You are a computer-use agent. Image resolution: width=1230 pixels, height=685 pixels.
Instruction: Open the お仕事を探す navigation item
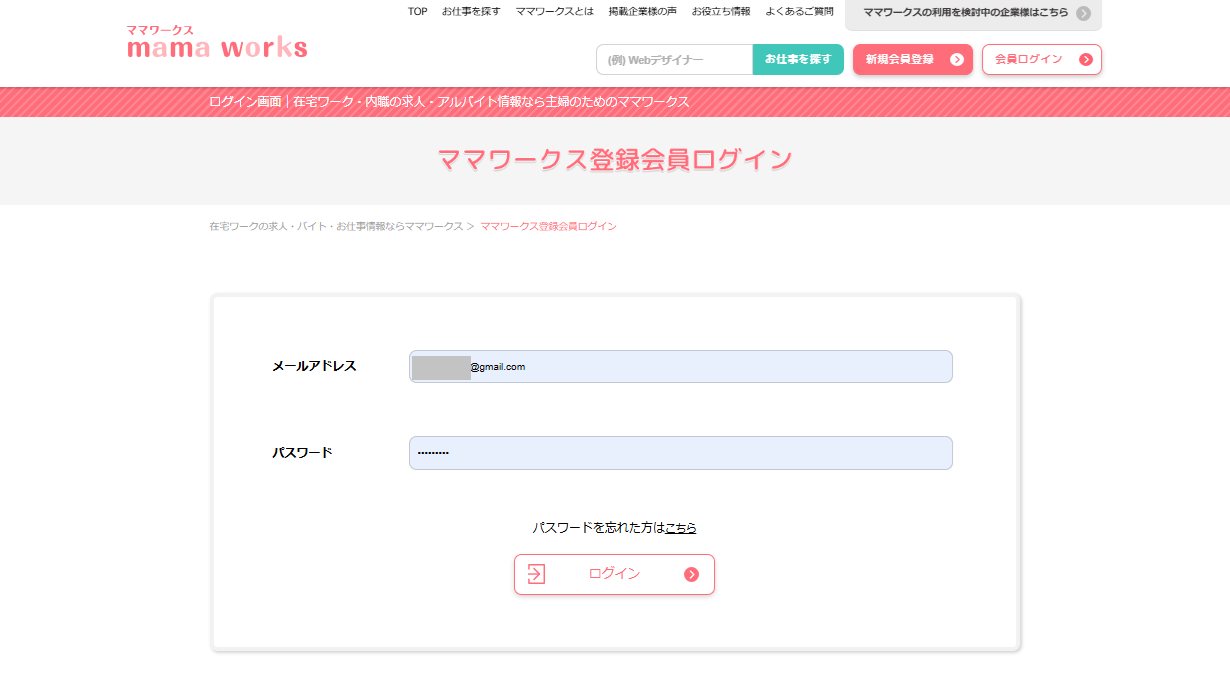point(471,11)
